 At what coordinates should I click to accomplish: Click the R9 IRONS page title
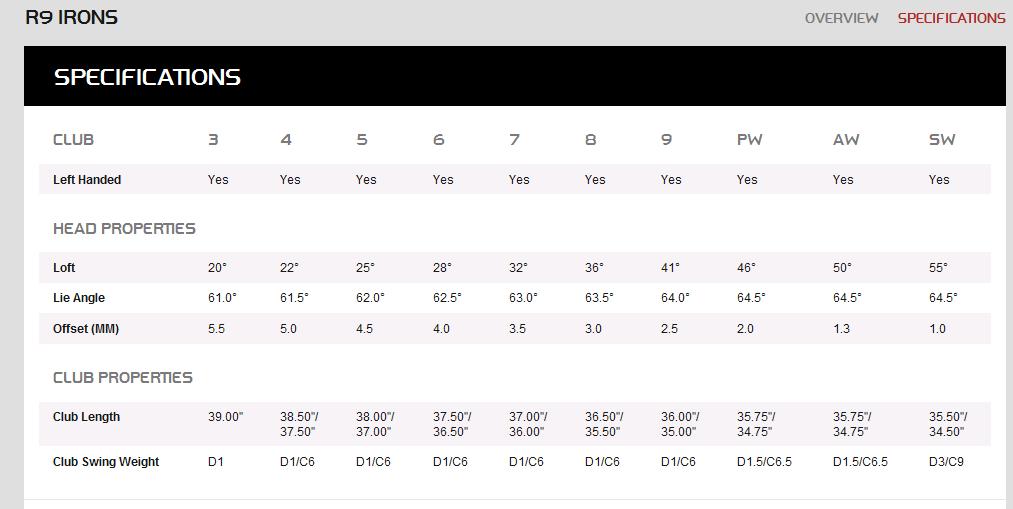(72, 17)
